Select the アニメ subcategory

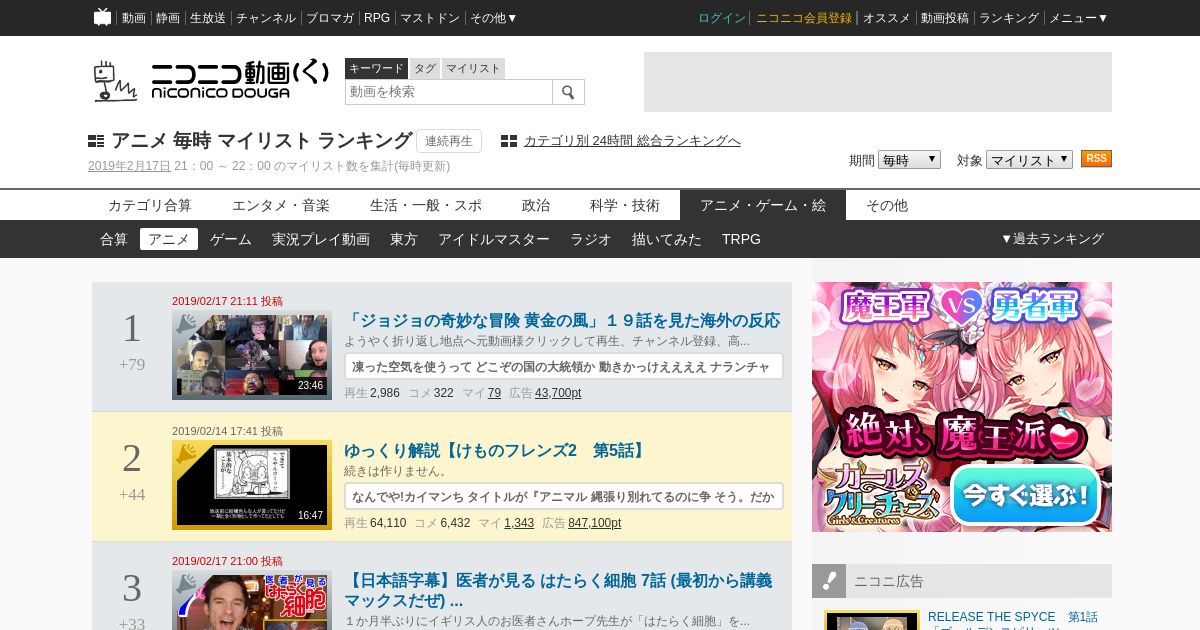click(x=169, y=239)
